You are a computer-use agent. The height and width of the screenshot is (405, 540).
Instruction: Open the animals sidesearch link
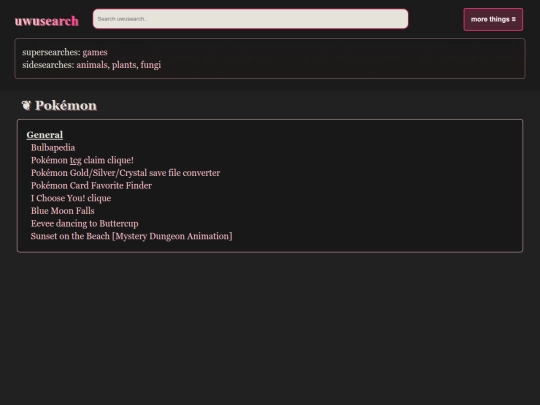click(93, 65)
